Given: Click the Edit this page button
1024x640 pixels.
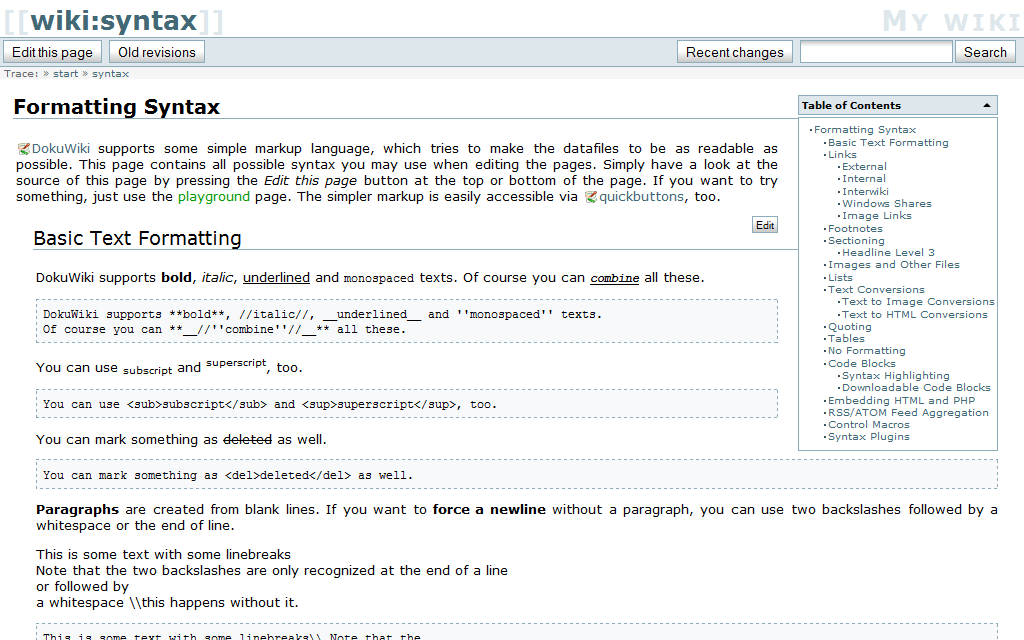Looking at the screenshot, I should click(52, 52).
